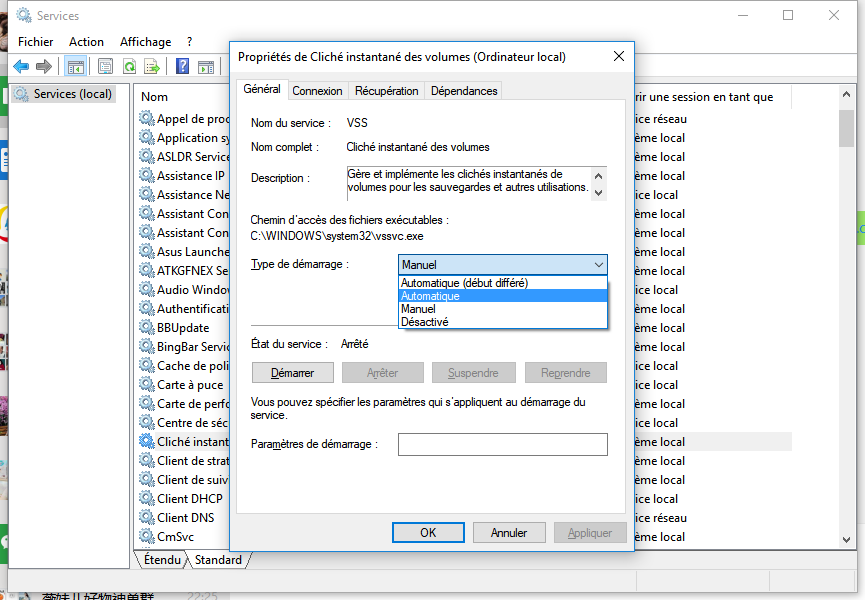Select the BBUpdate service row
Viewport: 865px width, 600px height.
(x=183, y=328)
